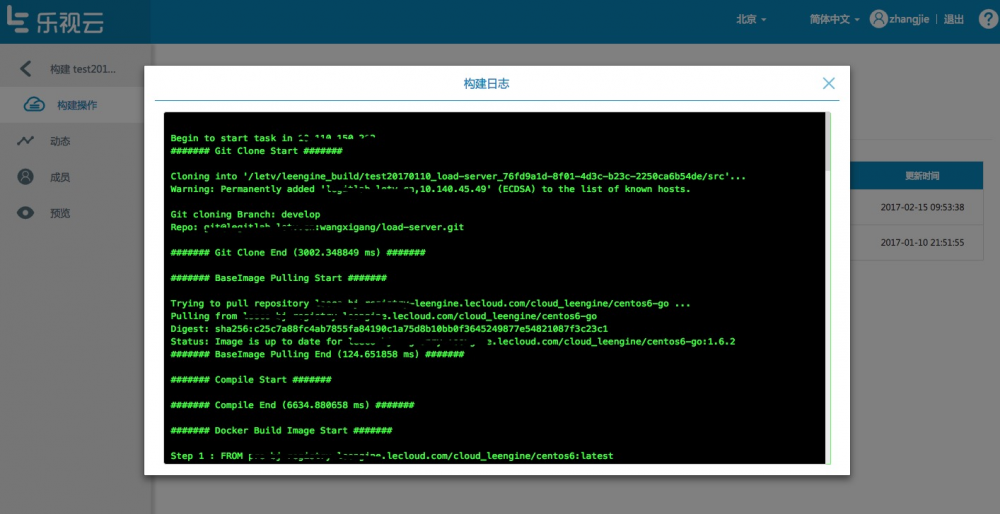Click the 预览 eye icon

click(x=26, y=213)
